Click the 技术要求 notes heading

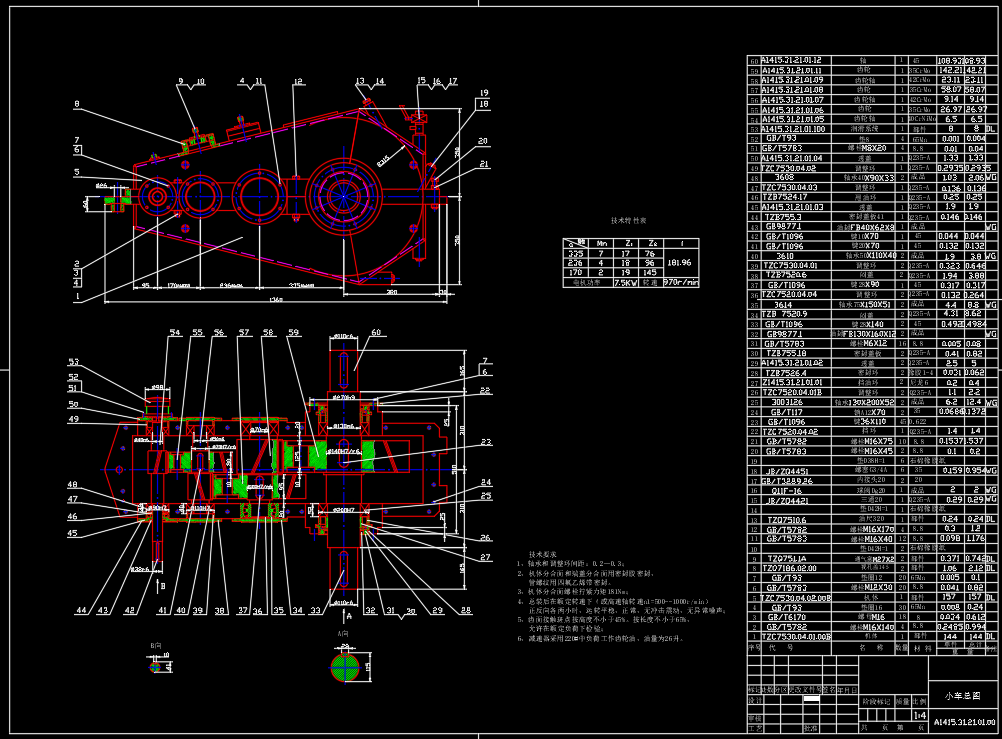[543, 553]
